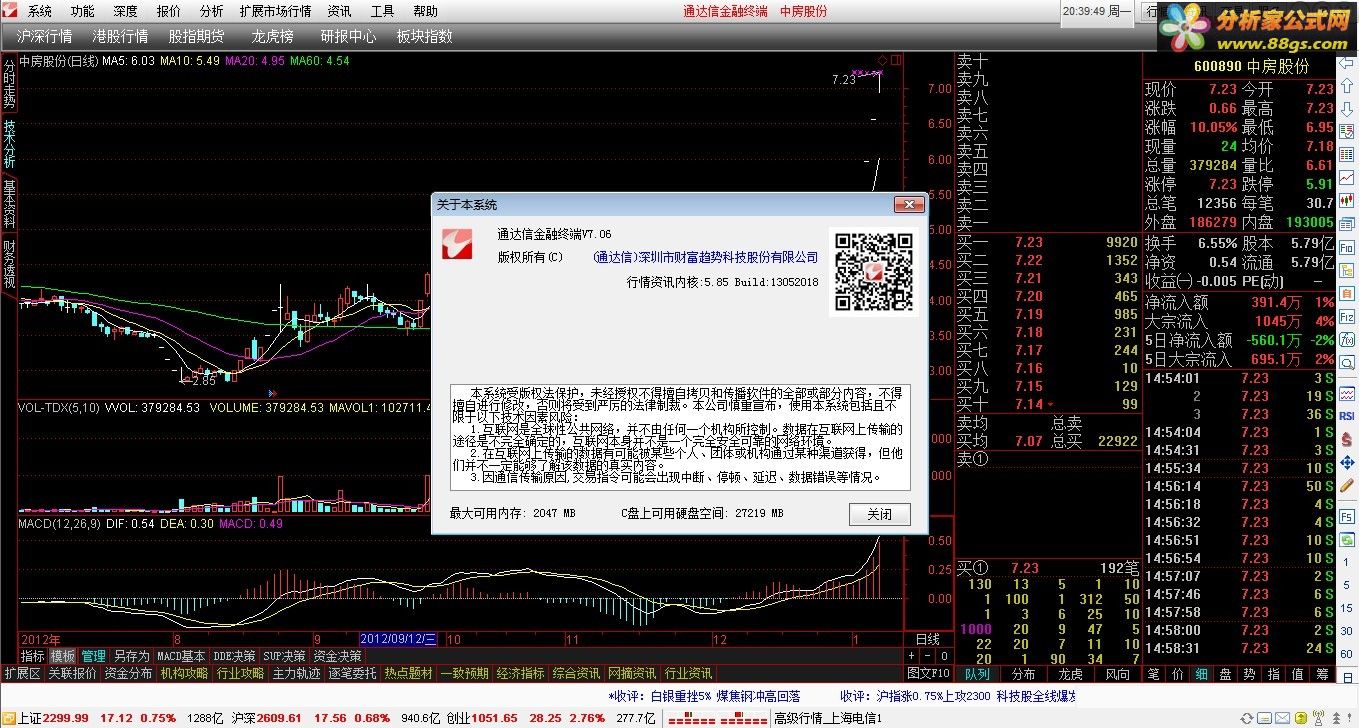Viewport: 1359px width, 728px height.
Task: Click the signal antenna icon in status bar
Action: (x=1318, y=719)
